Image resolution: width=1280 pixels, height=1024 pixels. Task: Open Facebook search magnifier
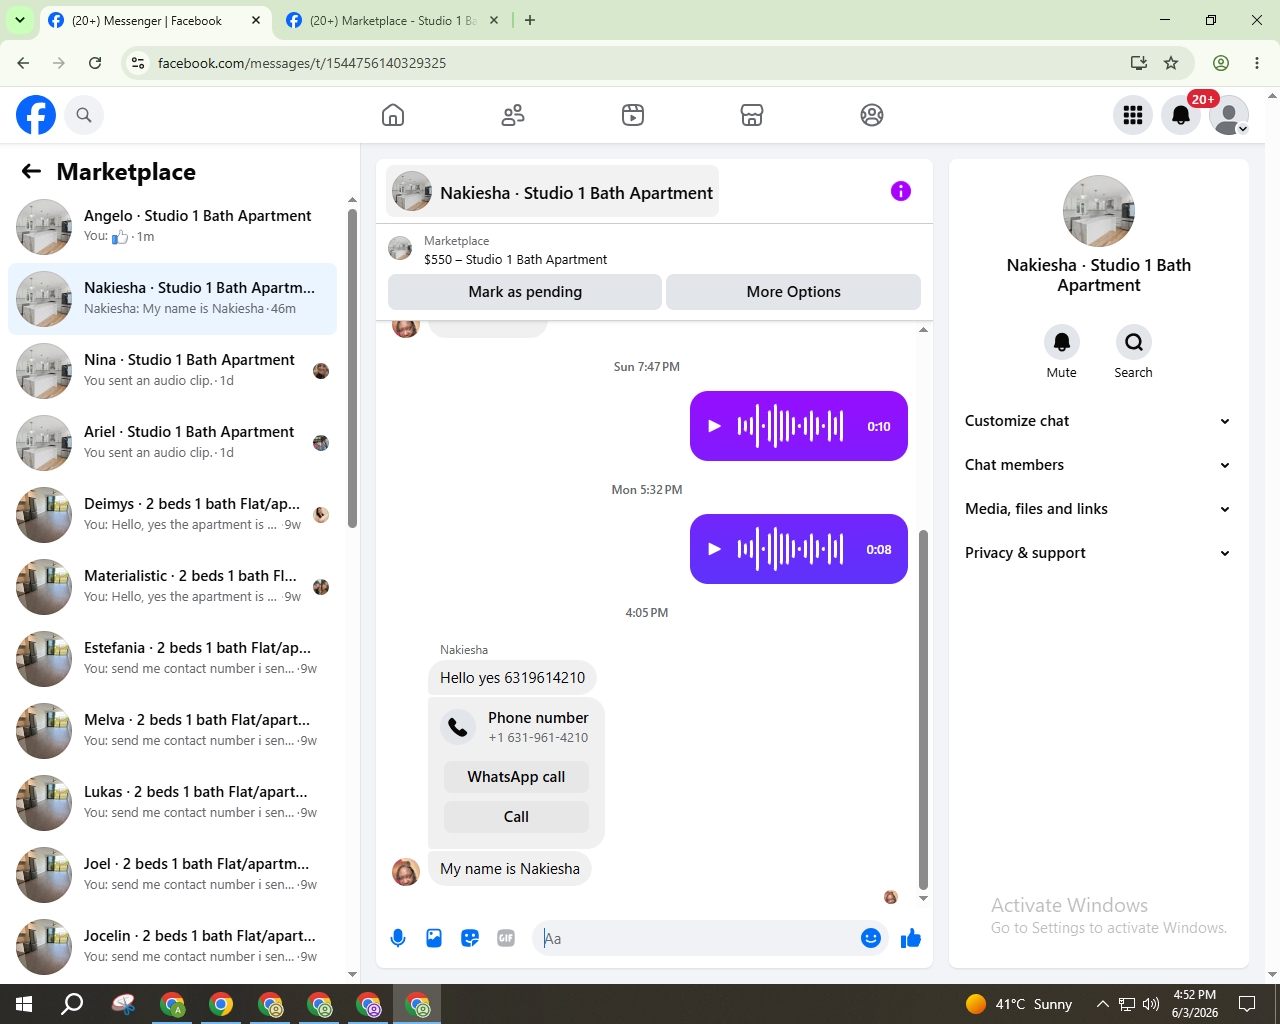pyautogui.click(x=84, y=115)
